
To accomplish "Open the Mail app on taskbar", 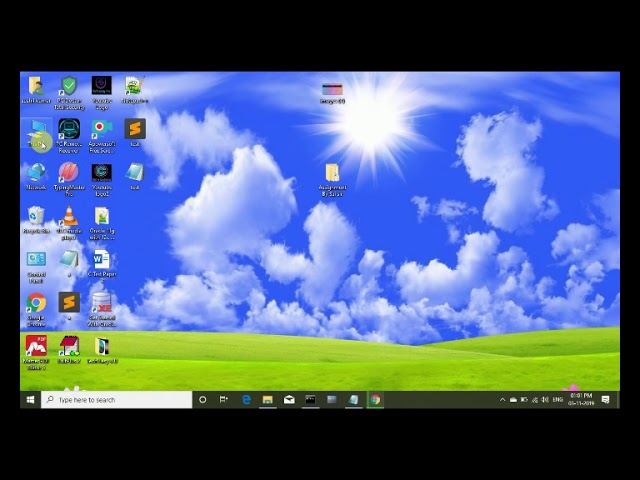I will coord(289,400).
